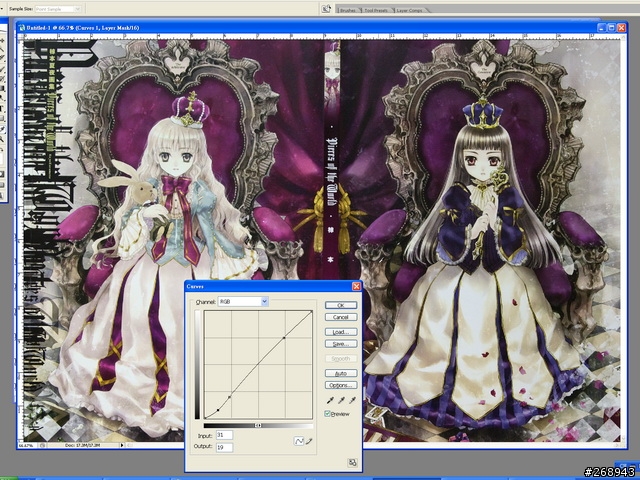The image size is (640, 480).
Task: Click the Load... button
Action: [x=341, y=332]
